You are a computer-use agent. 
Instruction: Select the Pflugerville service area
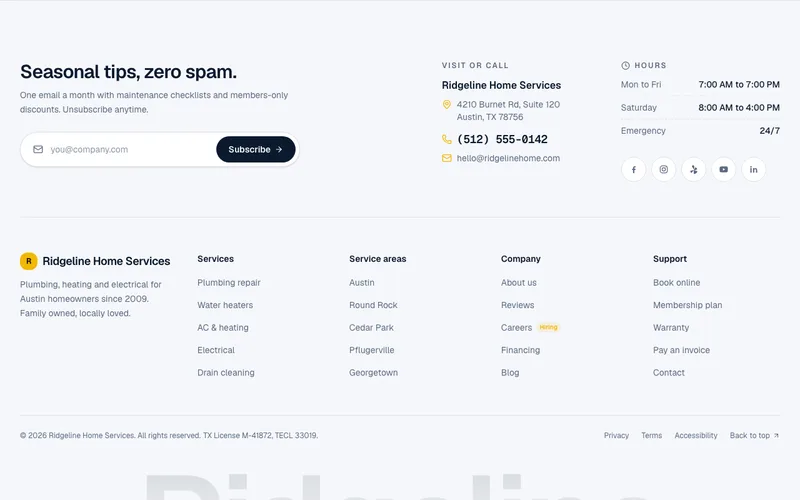(x=371, y=350)
